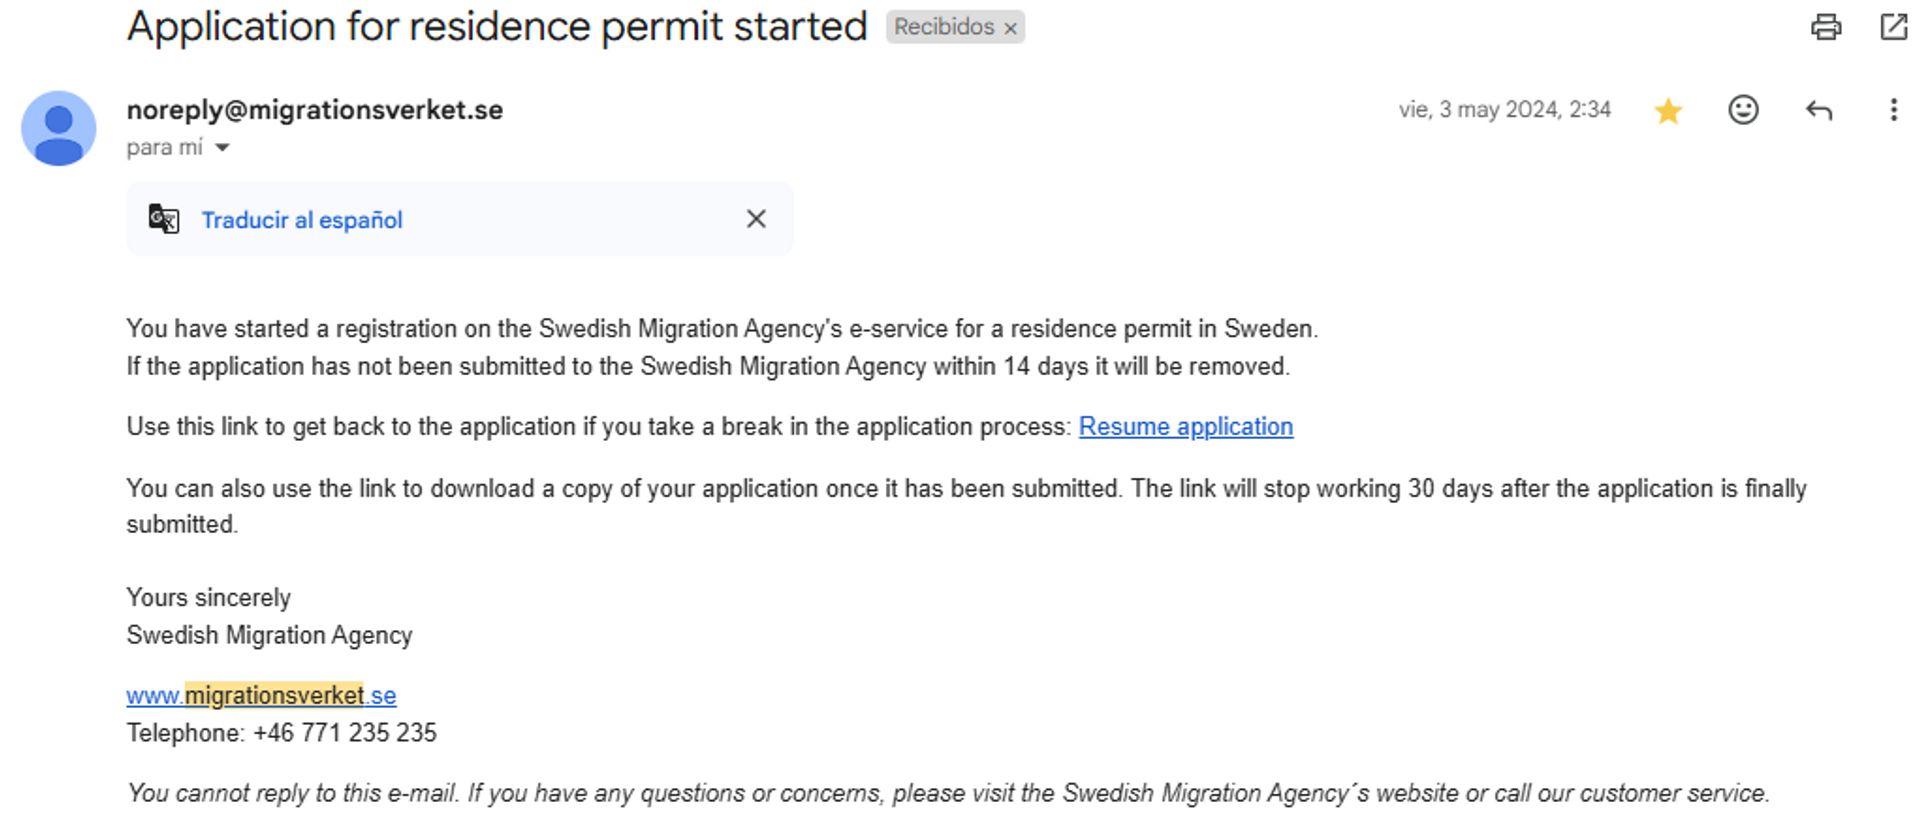Remove the Recibidos label with its x
1920x827 pixels.
pyautogui.click(x=1011, y=28)
